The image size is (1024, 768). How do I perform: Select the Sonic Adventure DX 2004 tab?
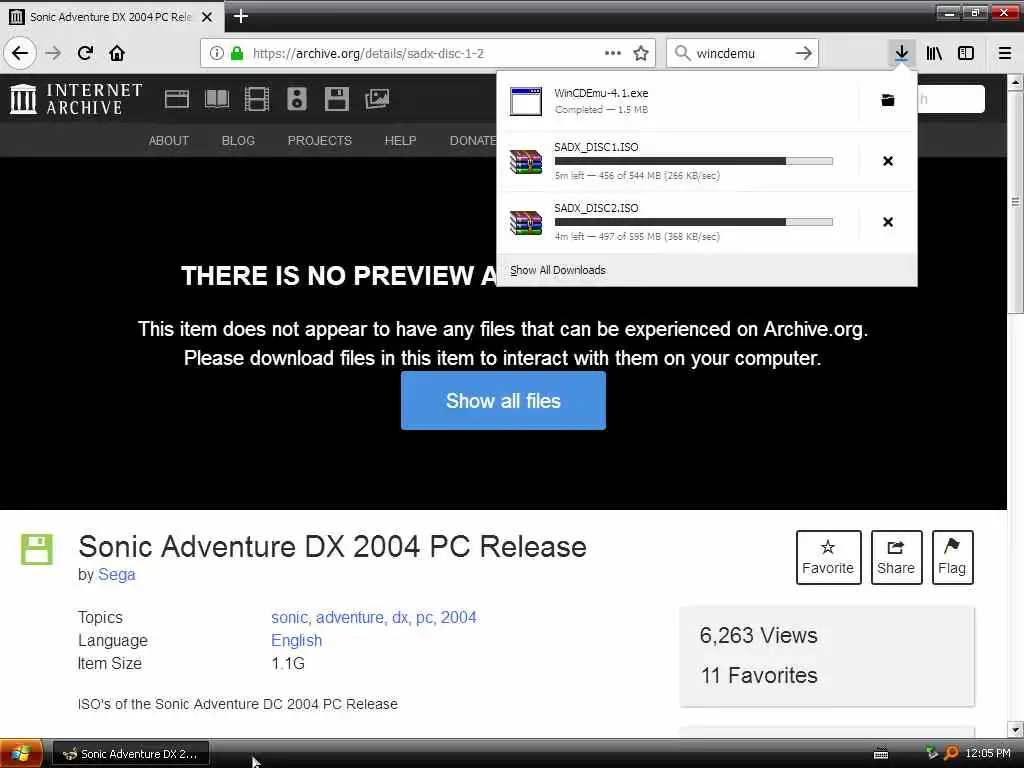(x=112, y=17)
